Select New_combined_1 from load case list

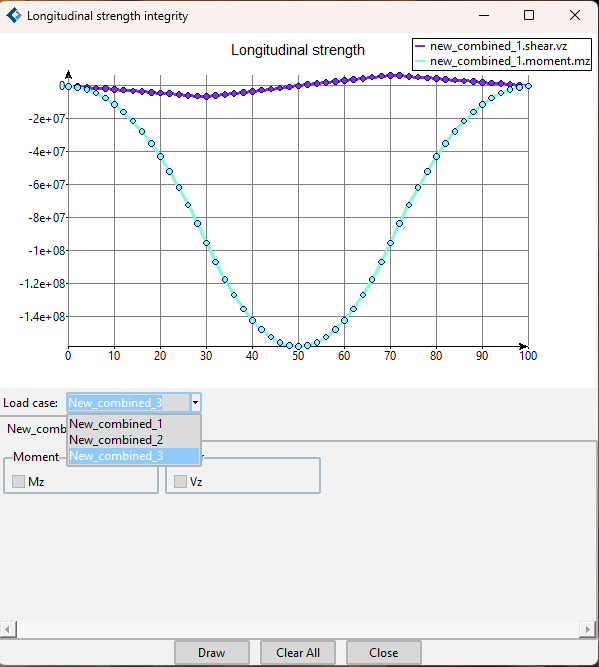pyautogui.click(x=134, y=424)
